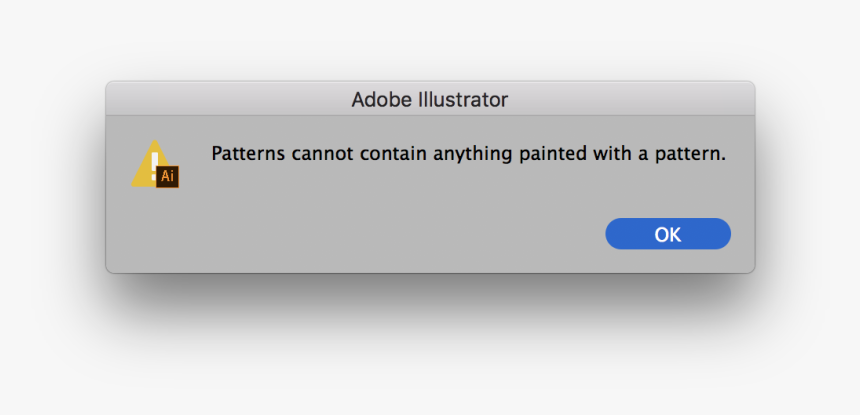Click "pattern." at the end of the message

pos(692,154)
